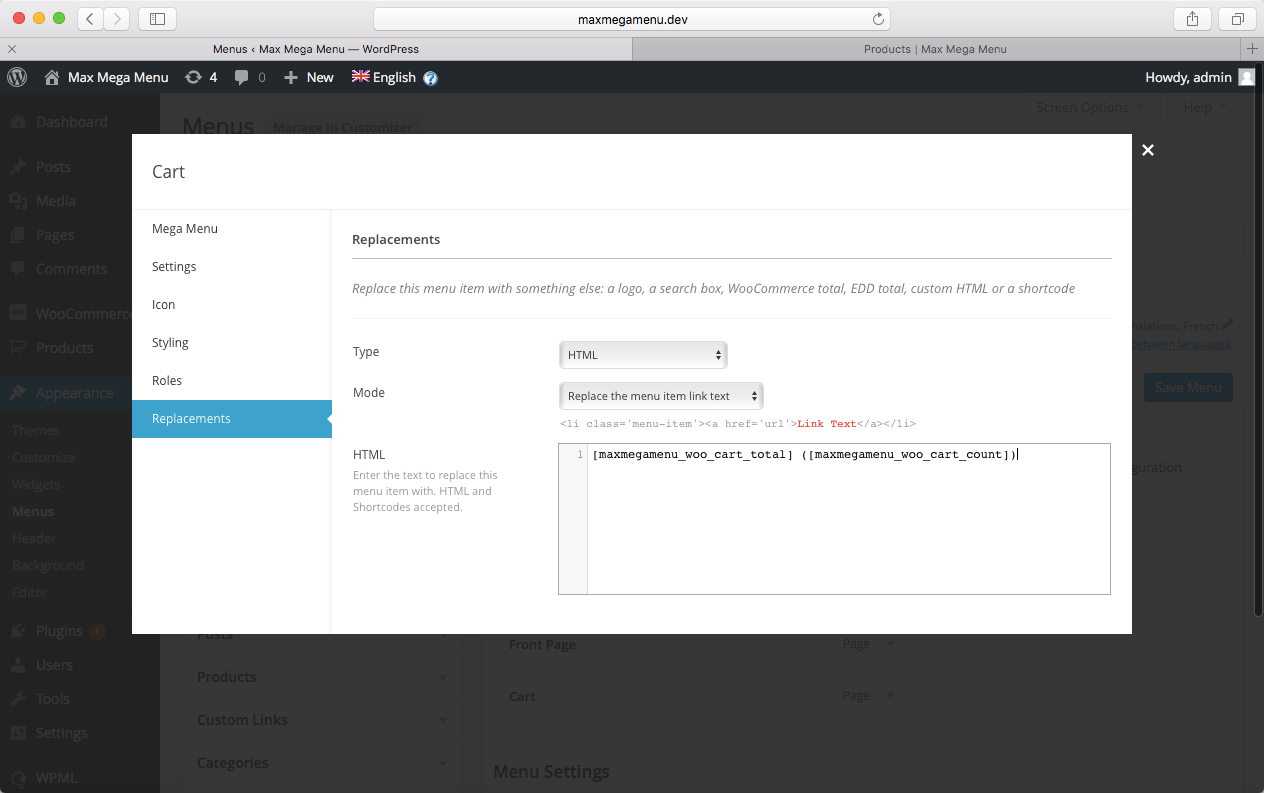Click the Pages sidebar icon
This screenshot has height=793, width=1264.
coord(18,235)
